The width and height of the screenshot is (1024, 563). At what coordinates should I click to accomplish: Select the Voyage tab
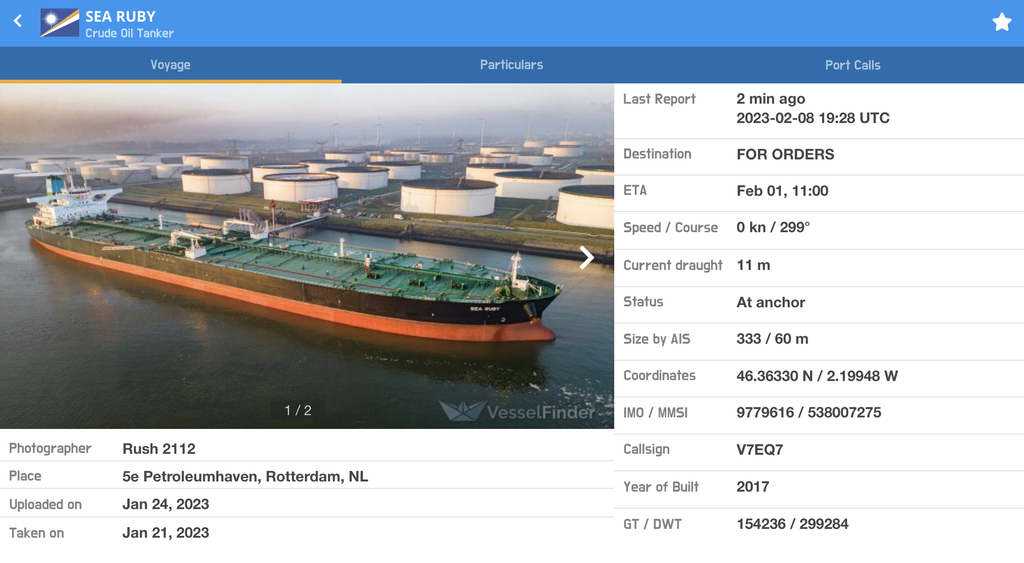point(170,65)
